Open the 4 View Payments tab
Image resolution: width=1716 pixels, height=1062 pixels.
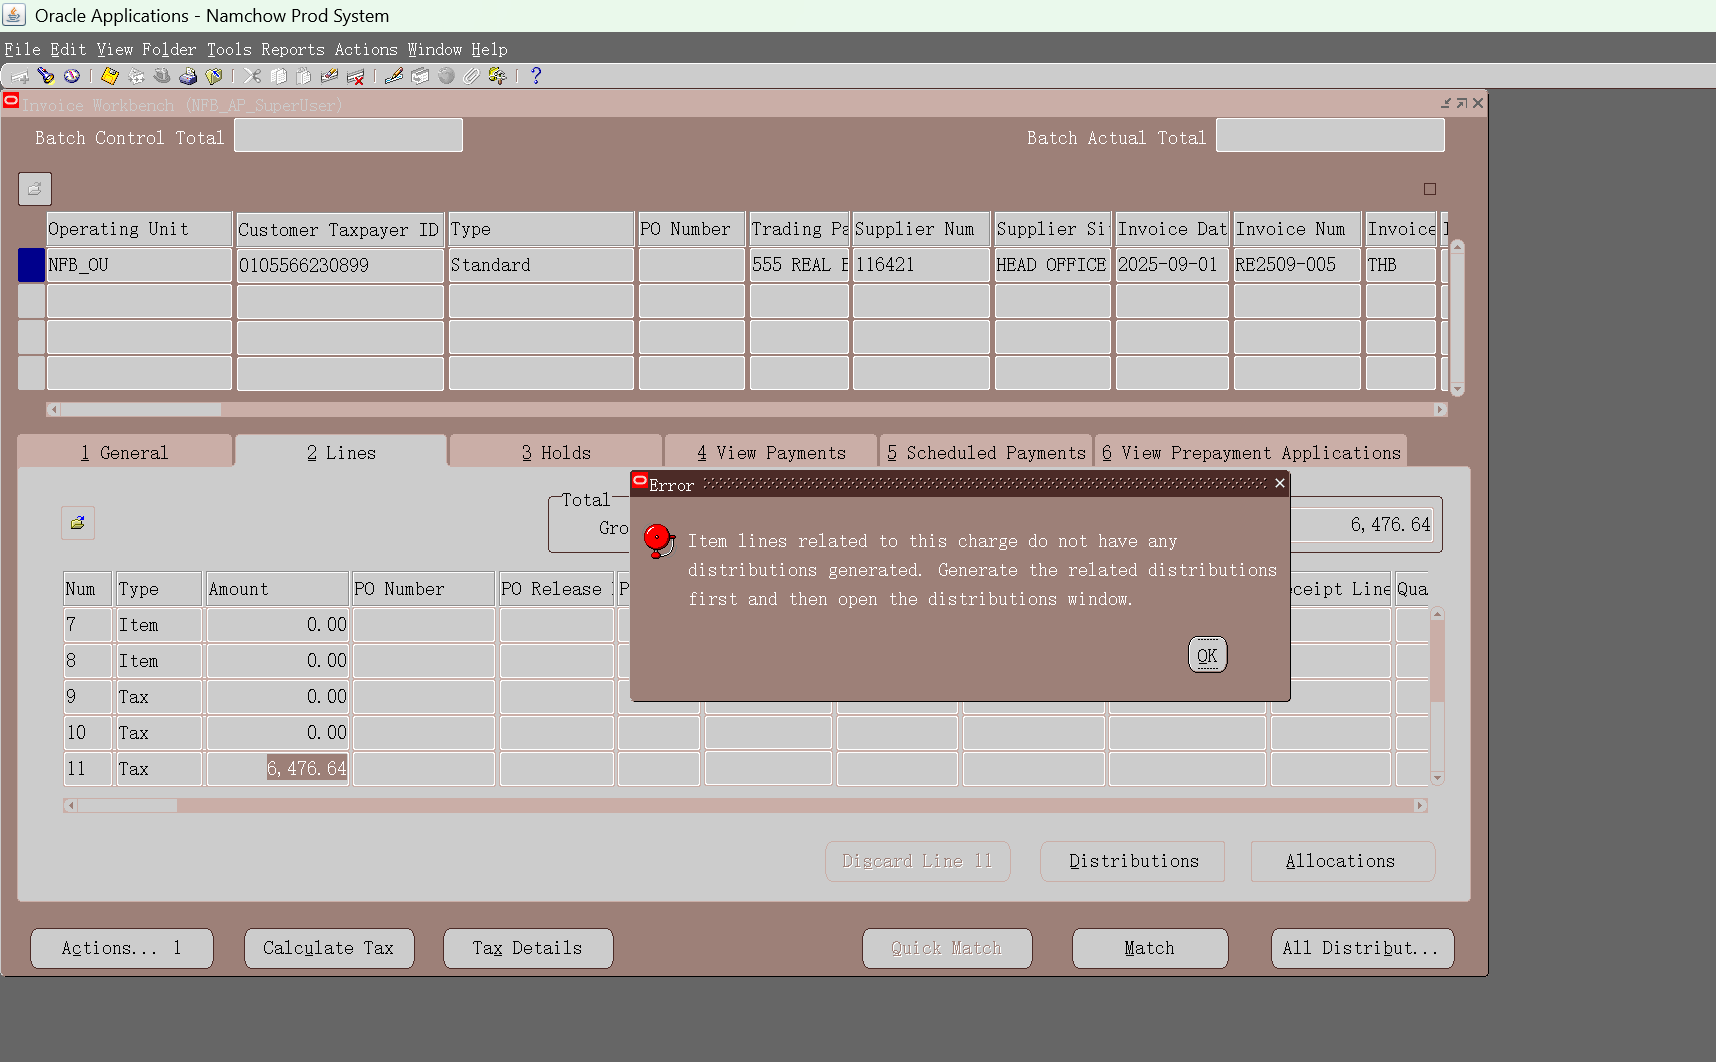point(771,452)
